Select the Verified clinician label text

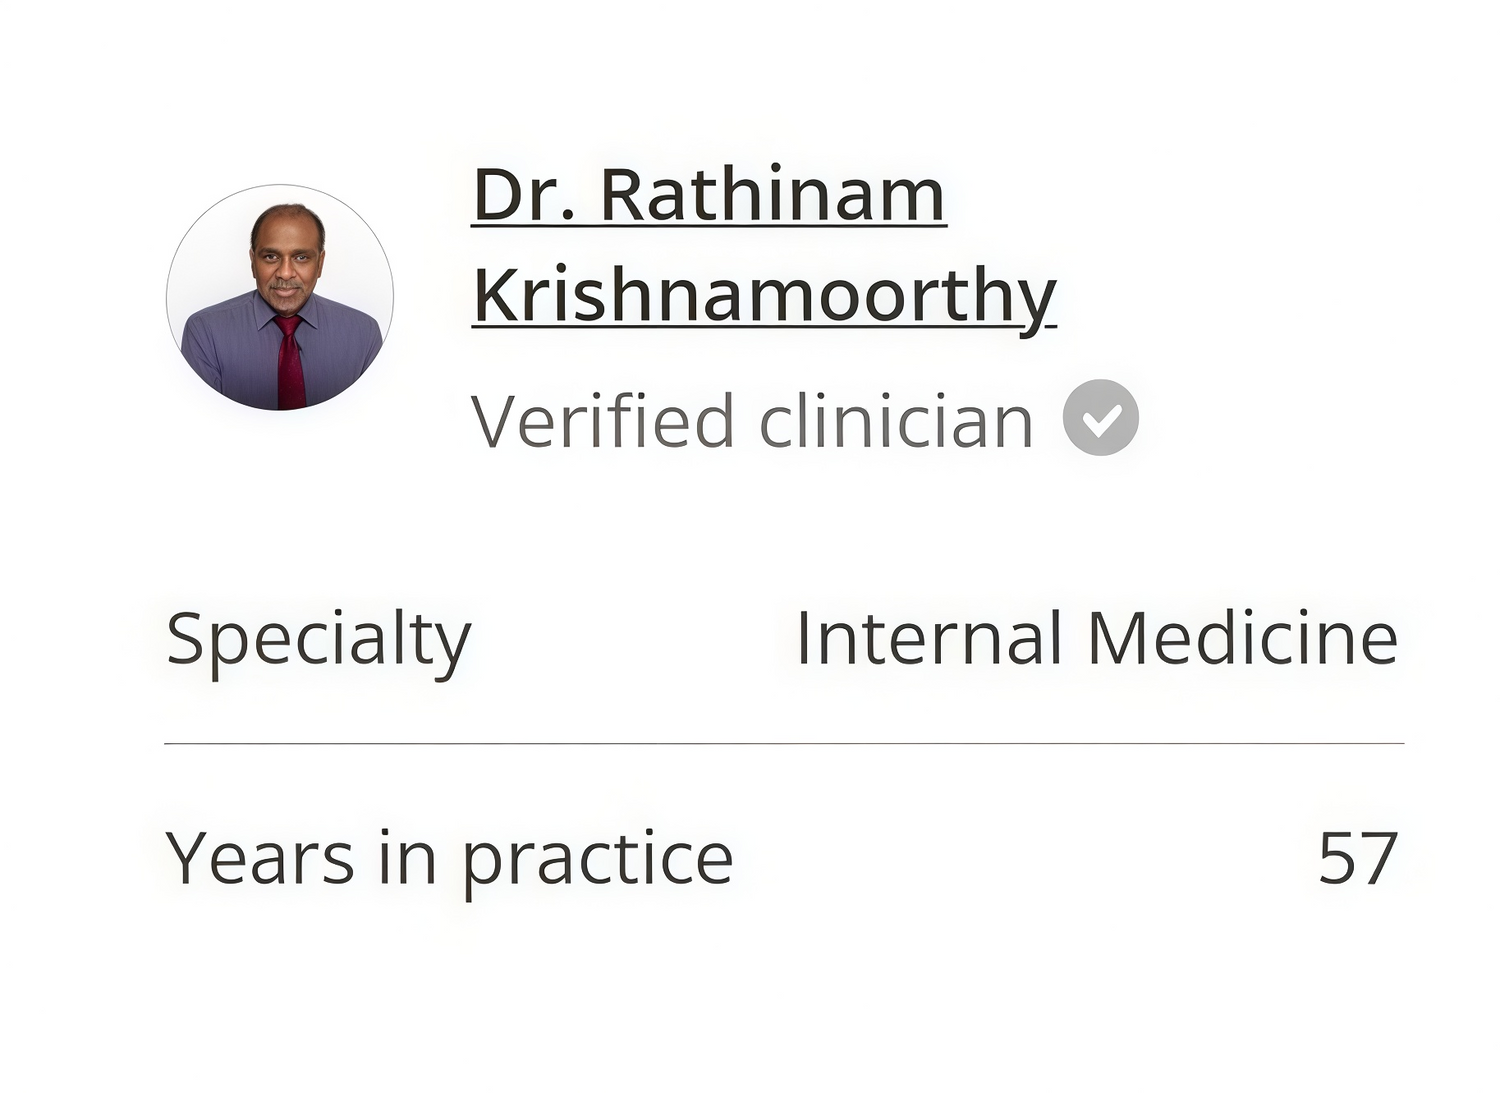[752, 421]
